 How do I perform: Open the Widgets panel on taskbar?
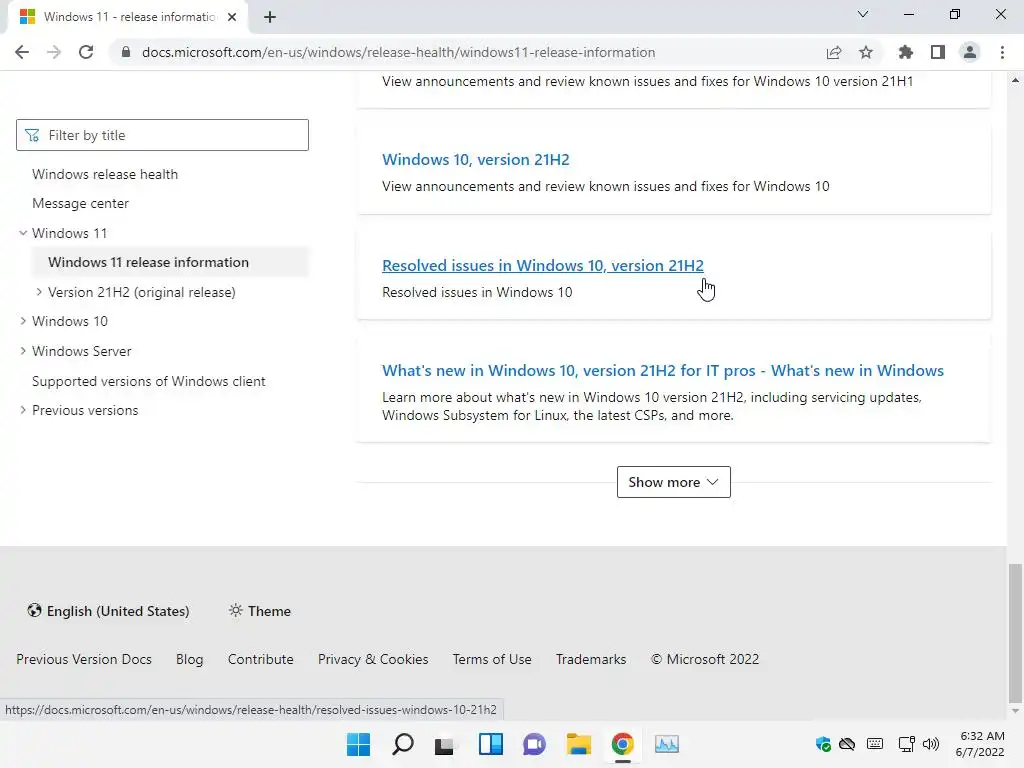490,744
